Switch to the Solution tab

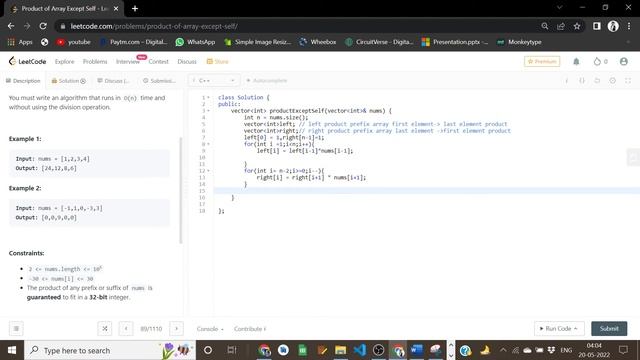[68, 81]
